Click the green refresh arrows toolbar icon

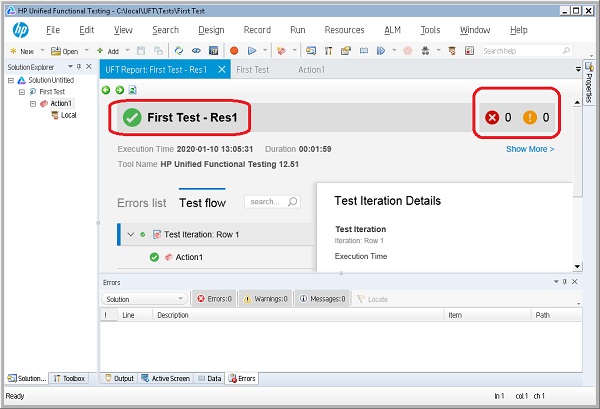point(179,51)
